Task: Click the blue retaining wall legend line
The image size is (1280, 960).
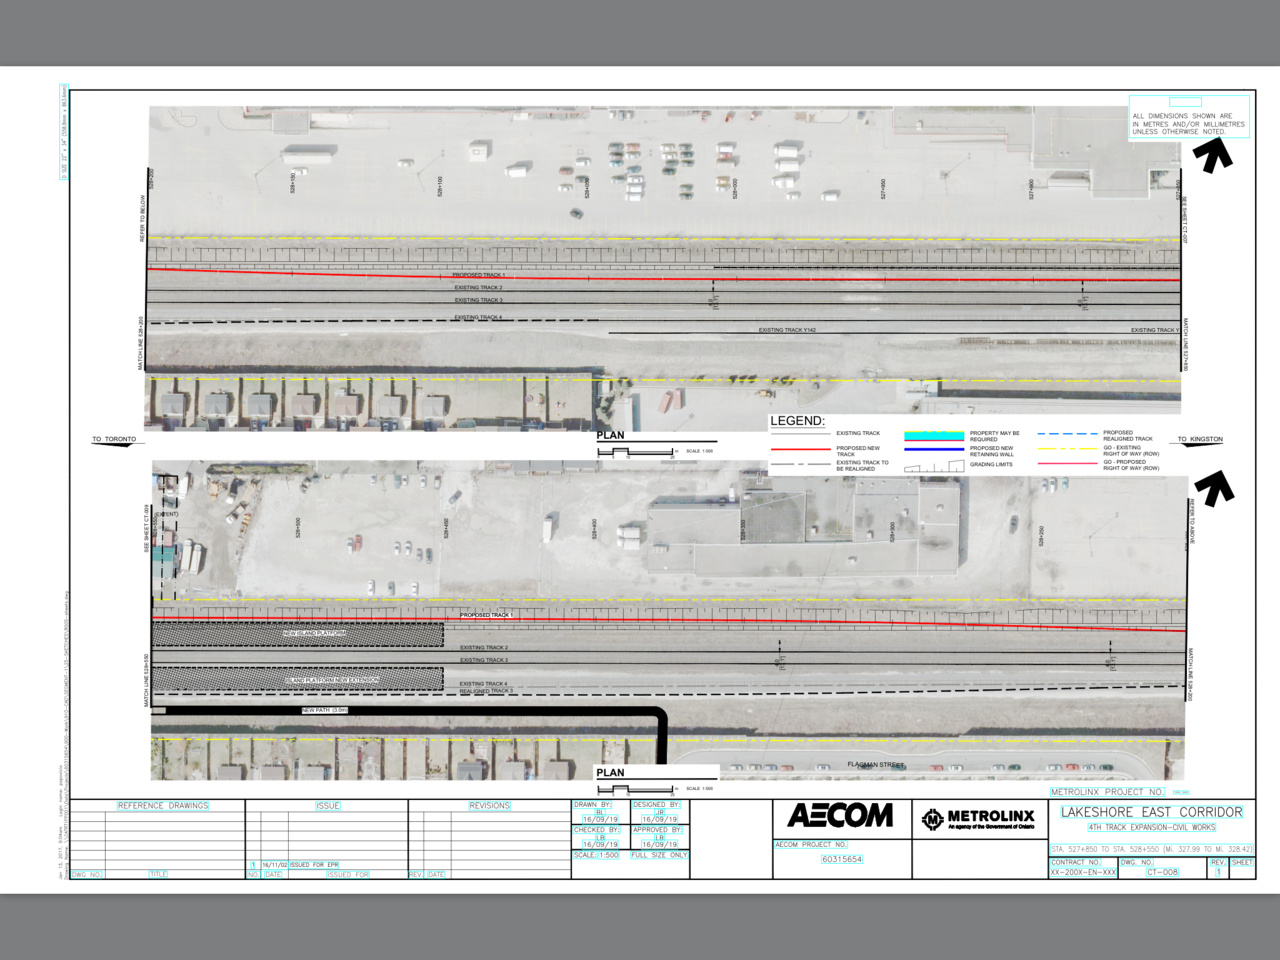Action: pos(934,450)
